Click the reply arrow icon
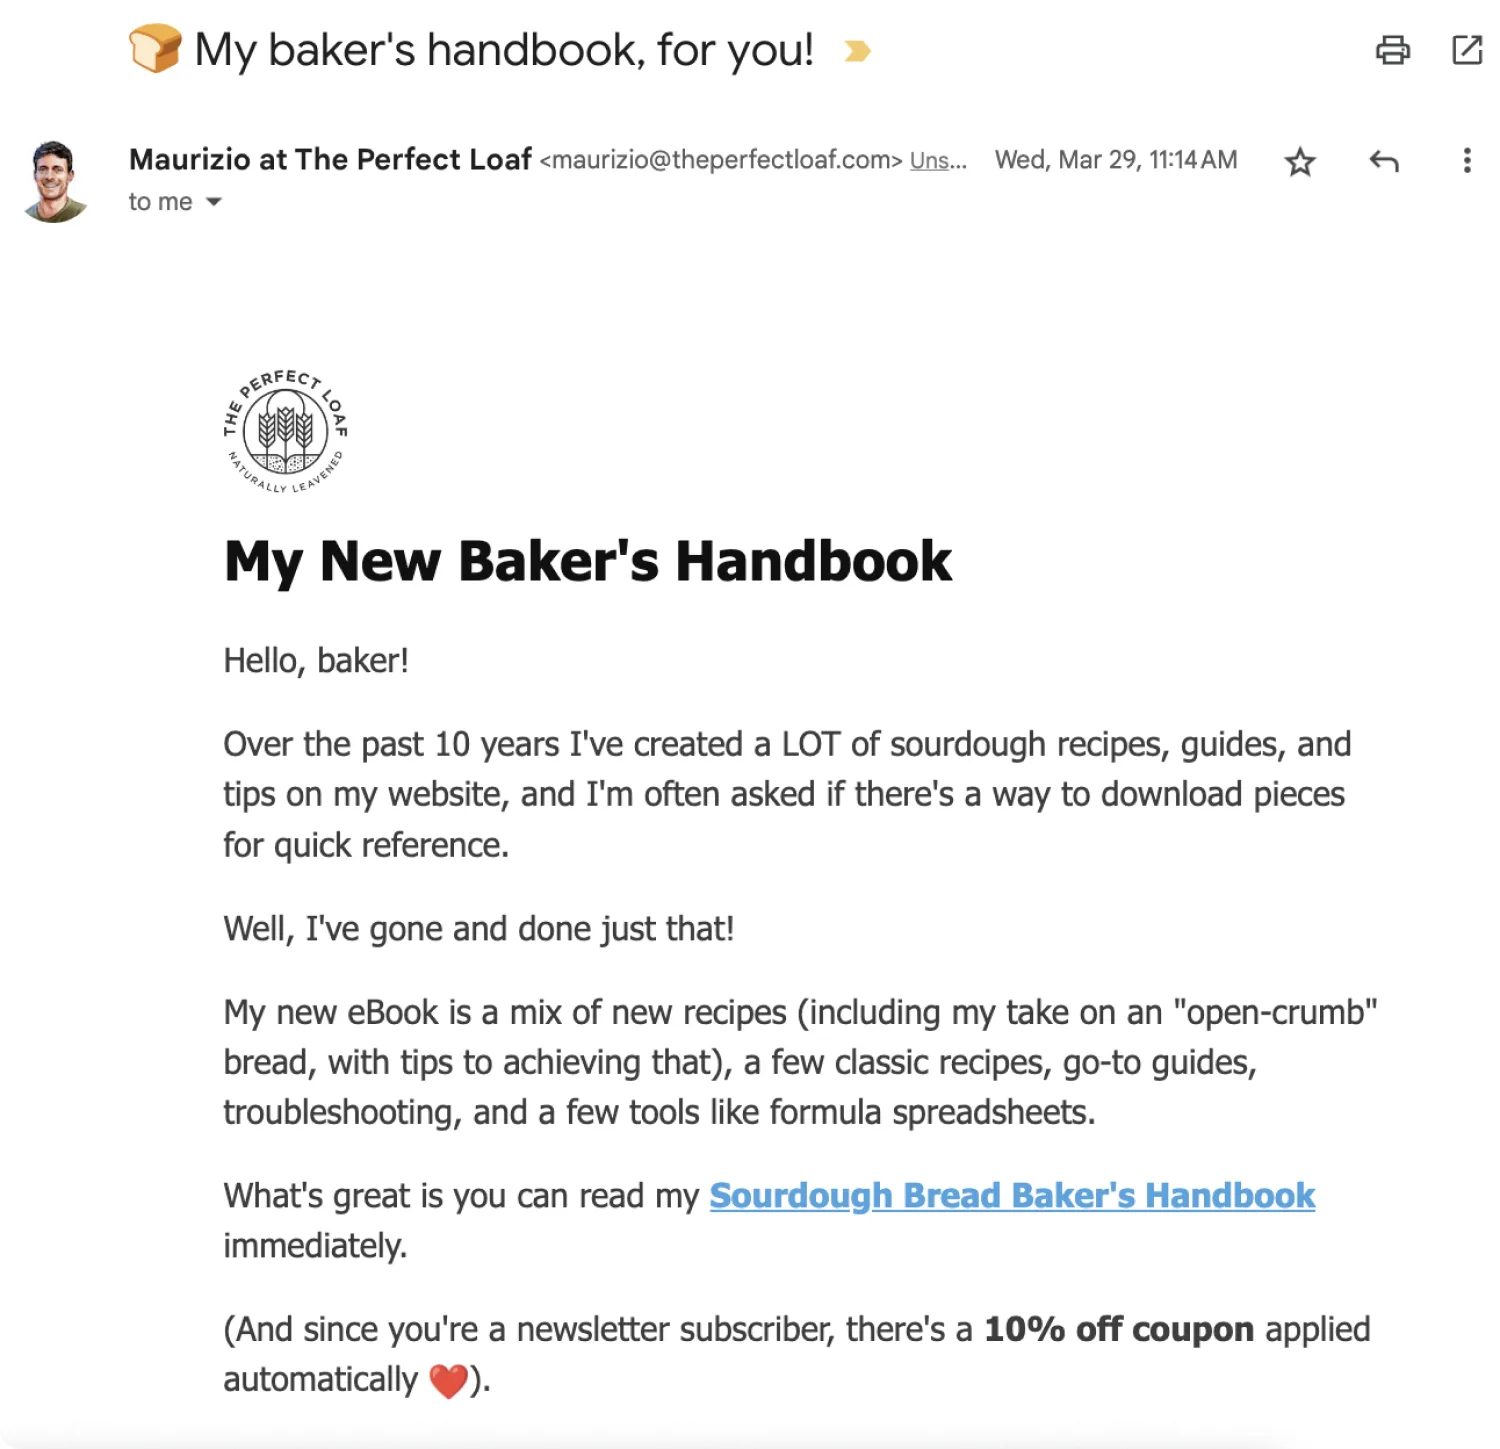Screen dimensions: 1500x1449 coord(1384,161)
